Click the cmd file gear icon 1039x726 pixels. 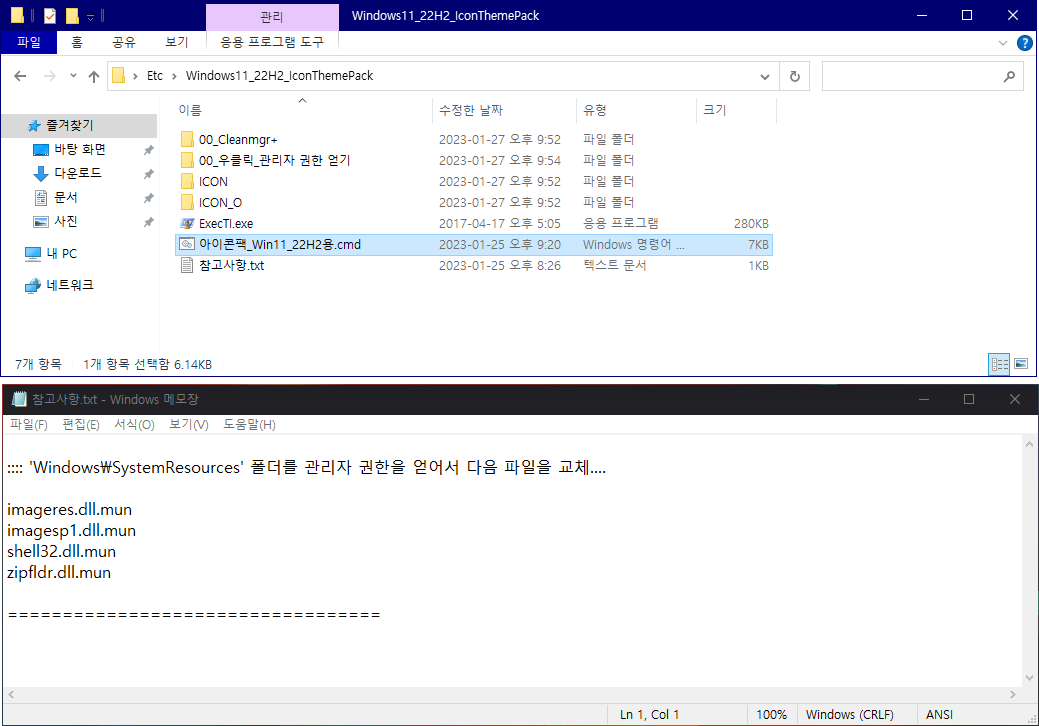pyautogui.click(x=188, y=244)
